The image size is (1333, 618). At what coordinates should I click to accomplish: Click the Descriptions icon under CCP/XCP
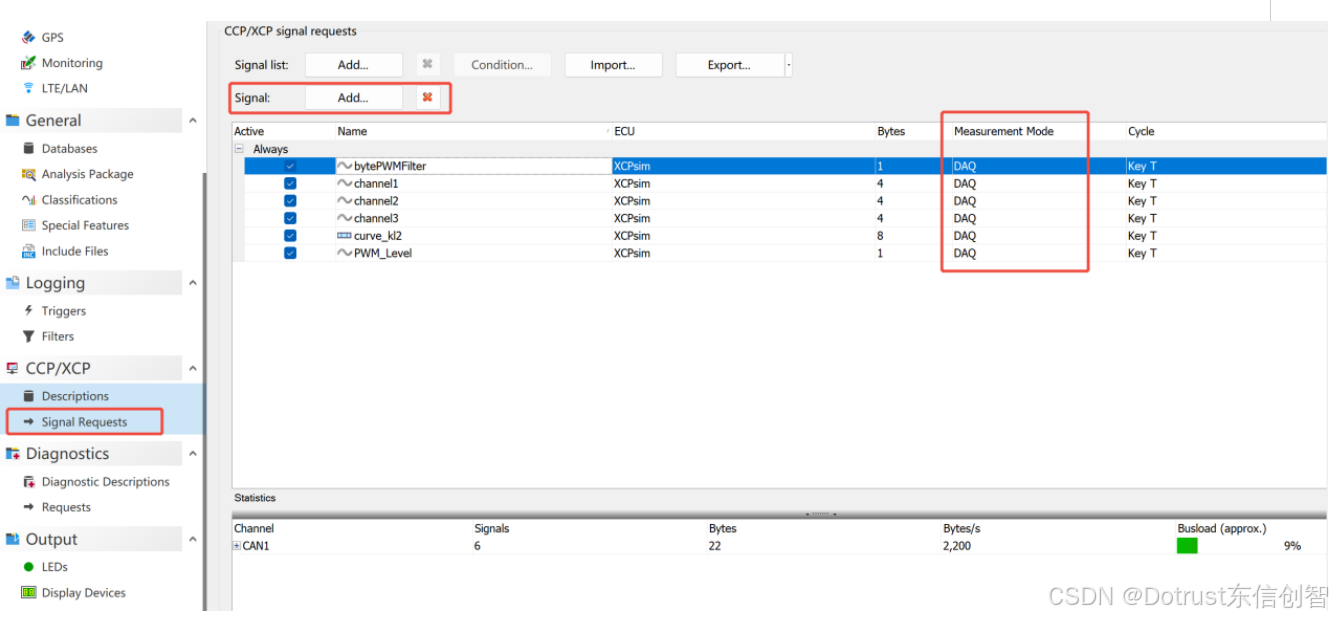tap(28, 396)
